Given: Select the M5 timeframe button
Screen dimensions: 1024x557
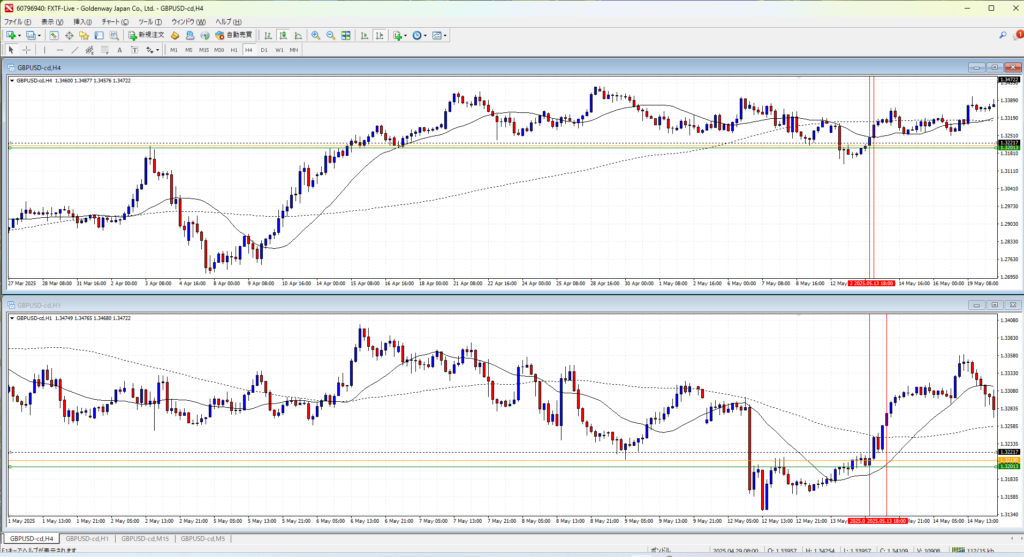Looking at the screenshot, I should point(188,49).
